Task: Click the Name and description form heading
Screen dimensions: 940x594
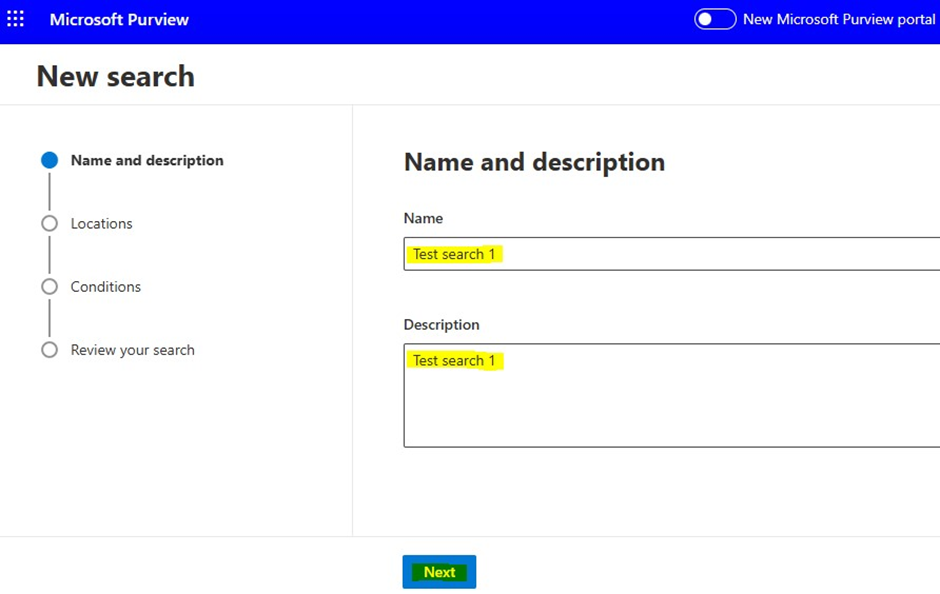Action: [x=534, y=162]
